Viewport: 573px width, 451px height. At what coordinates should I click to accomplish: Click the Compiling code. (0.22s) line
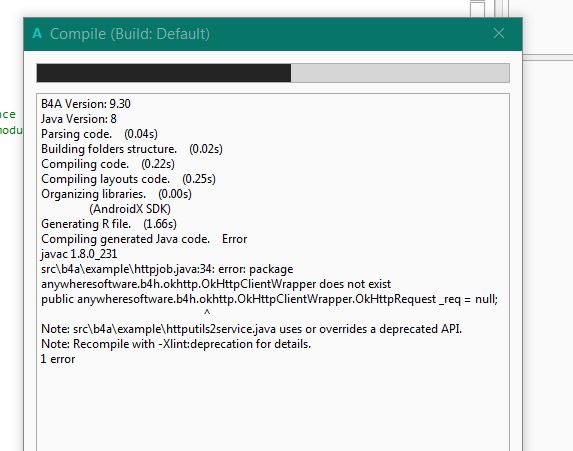point(108,164)
